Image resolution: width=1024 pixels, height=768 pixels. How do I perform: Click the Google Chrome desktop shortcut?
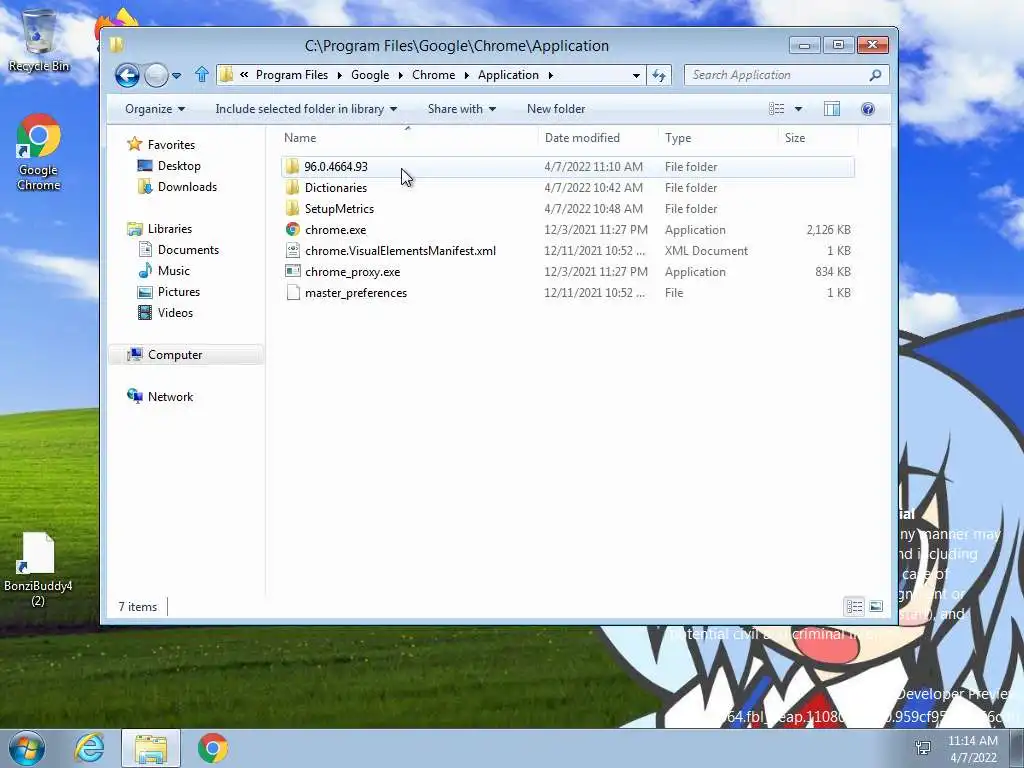tap(39, 153)
